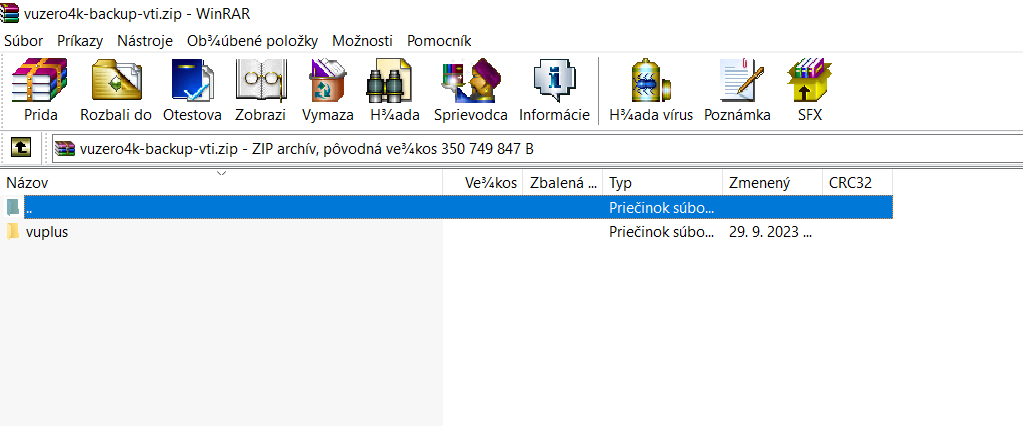Sort by Zmenený column header

pyautogui.click(x=772, y=183)
